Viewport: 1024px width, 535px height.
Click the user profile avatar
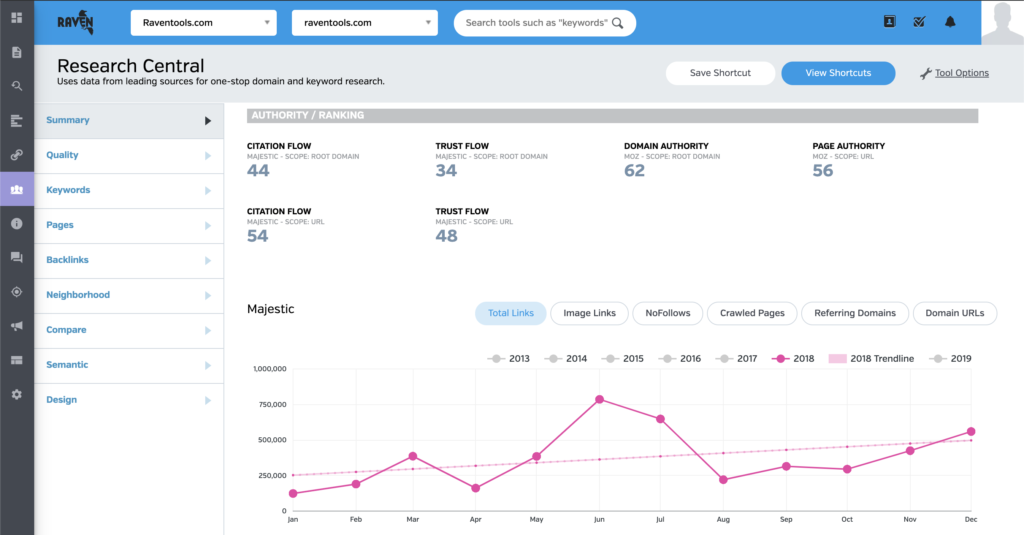(1002, 22)
